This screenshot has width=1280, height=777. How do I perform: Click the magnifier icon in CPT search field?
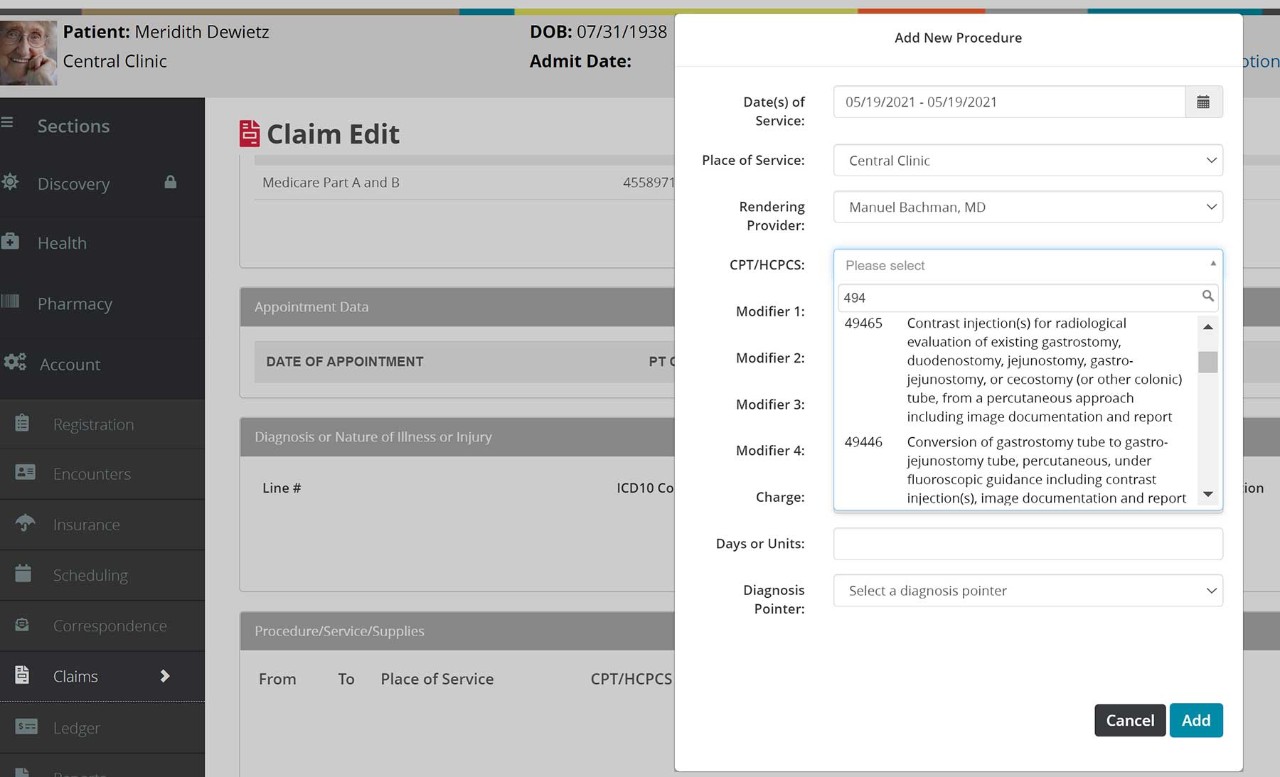[1207, 296]
